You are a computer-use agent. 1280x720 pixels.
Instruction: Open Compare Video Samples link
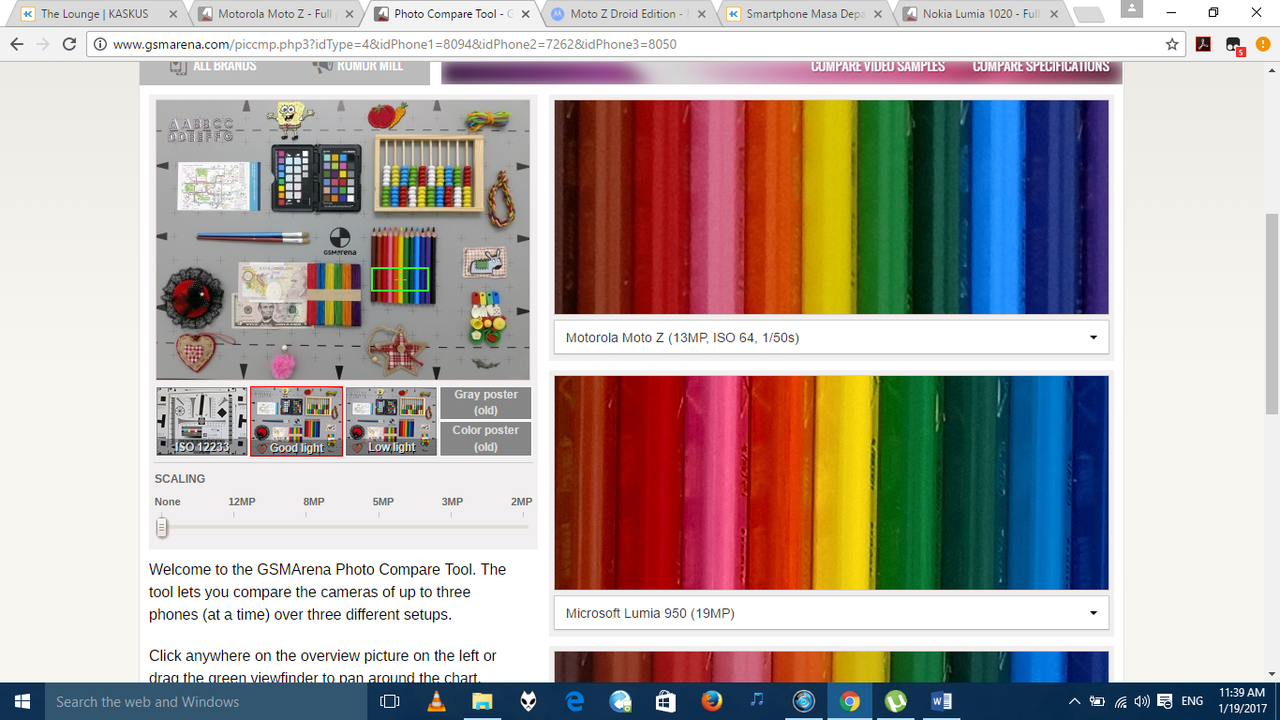pyautogui.click(x=878, y=66)
